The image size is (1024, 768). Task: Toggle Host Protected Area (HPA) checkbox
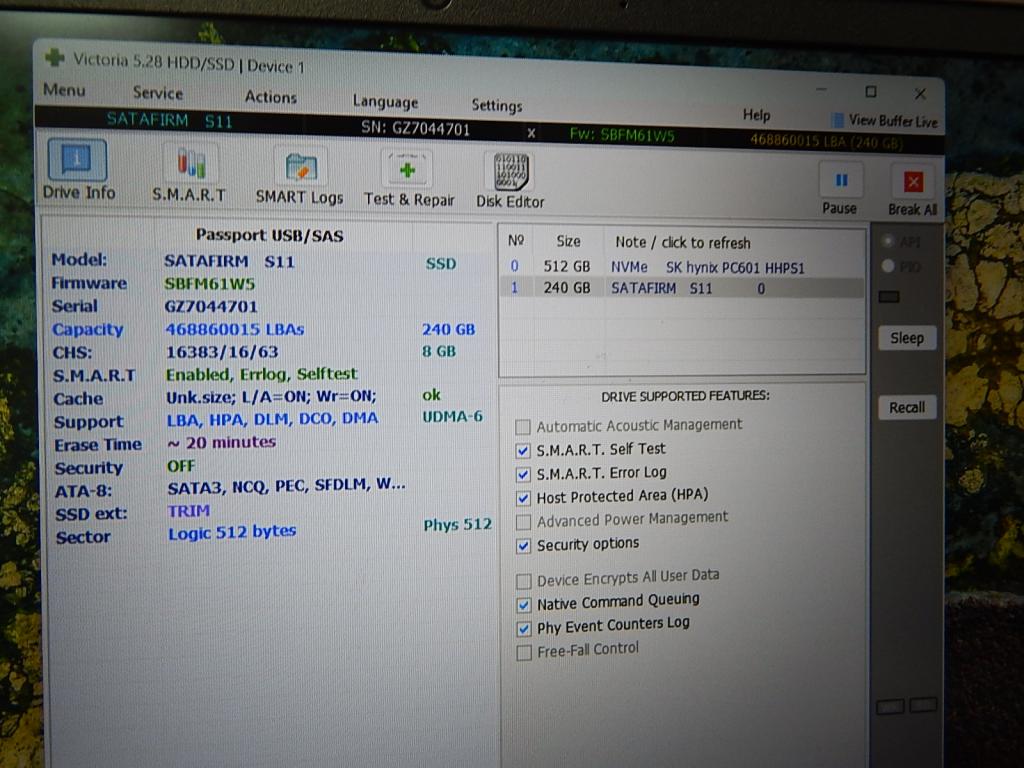523,498
